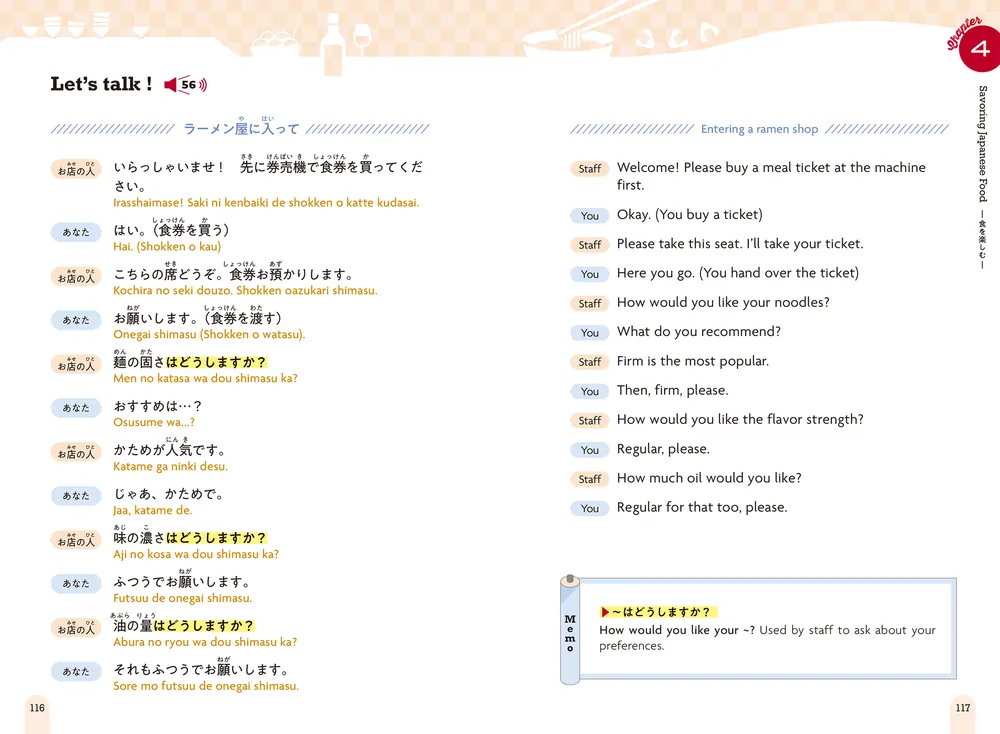This screenshot has height=734, width=1000.
Task: Select romaji "Abura no ryou wa dou shimasu ka?"
Action: point(205,643)
